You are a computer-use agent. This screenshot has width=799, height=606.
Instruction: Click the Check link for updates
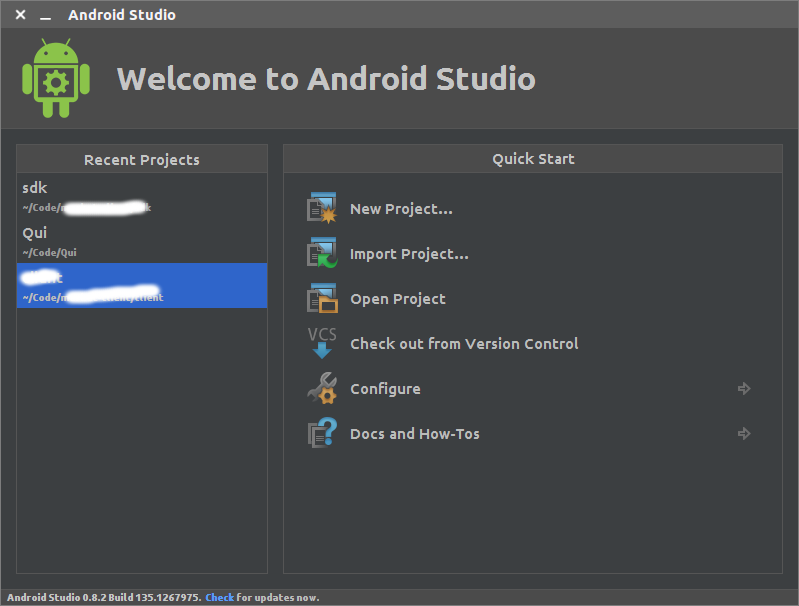click(x=219, y=597)
